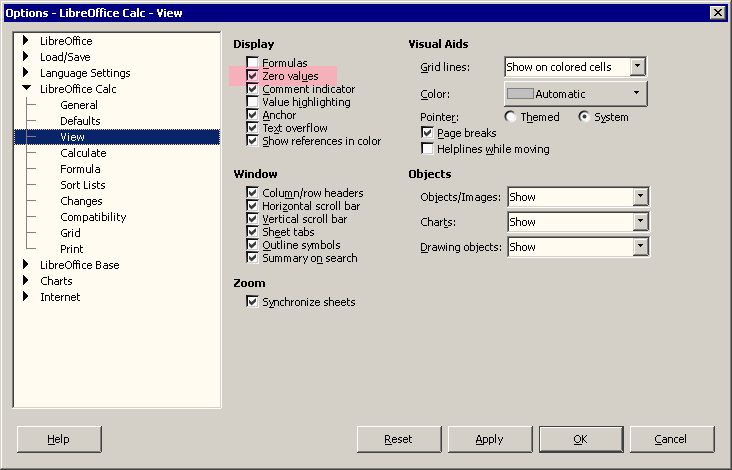Open the grid Color picker dropdown

(x=576, y=94)
